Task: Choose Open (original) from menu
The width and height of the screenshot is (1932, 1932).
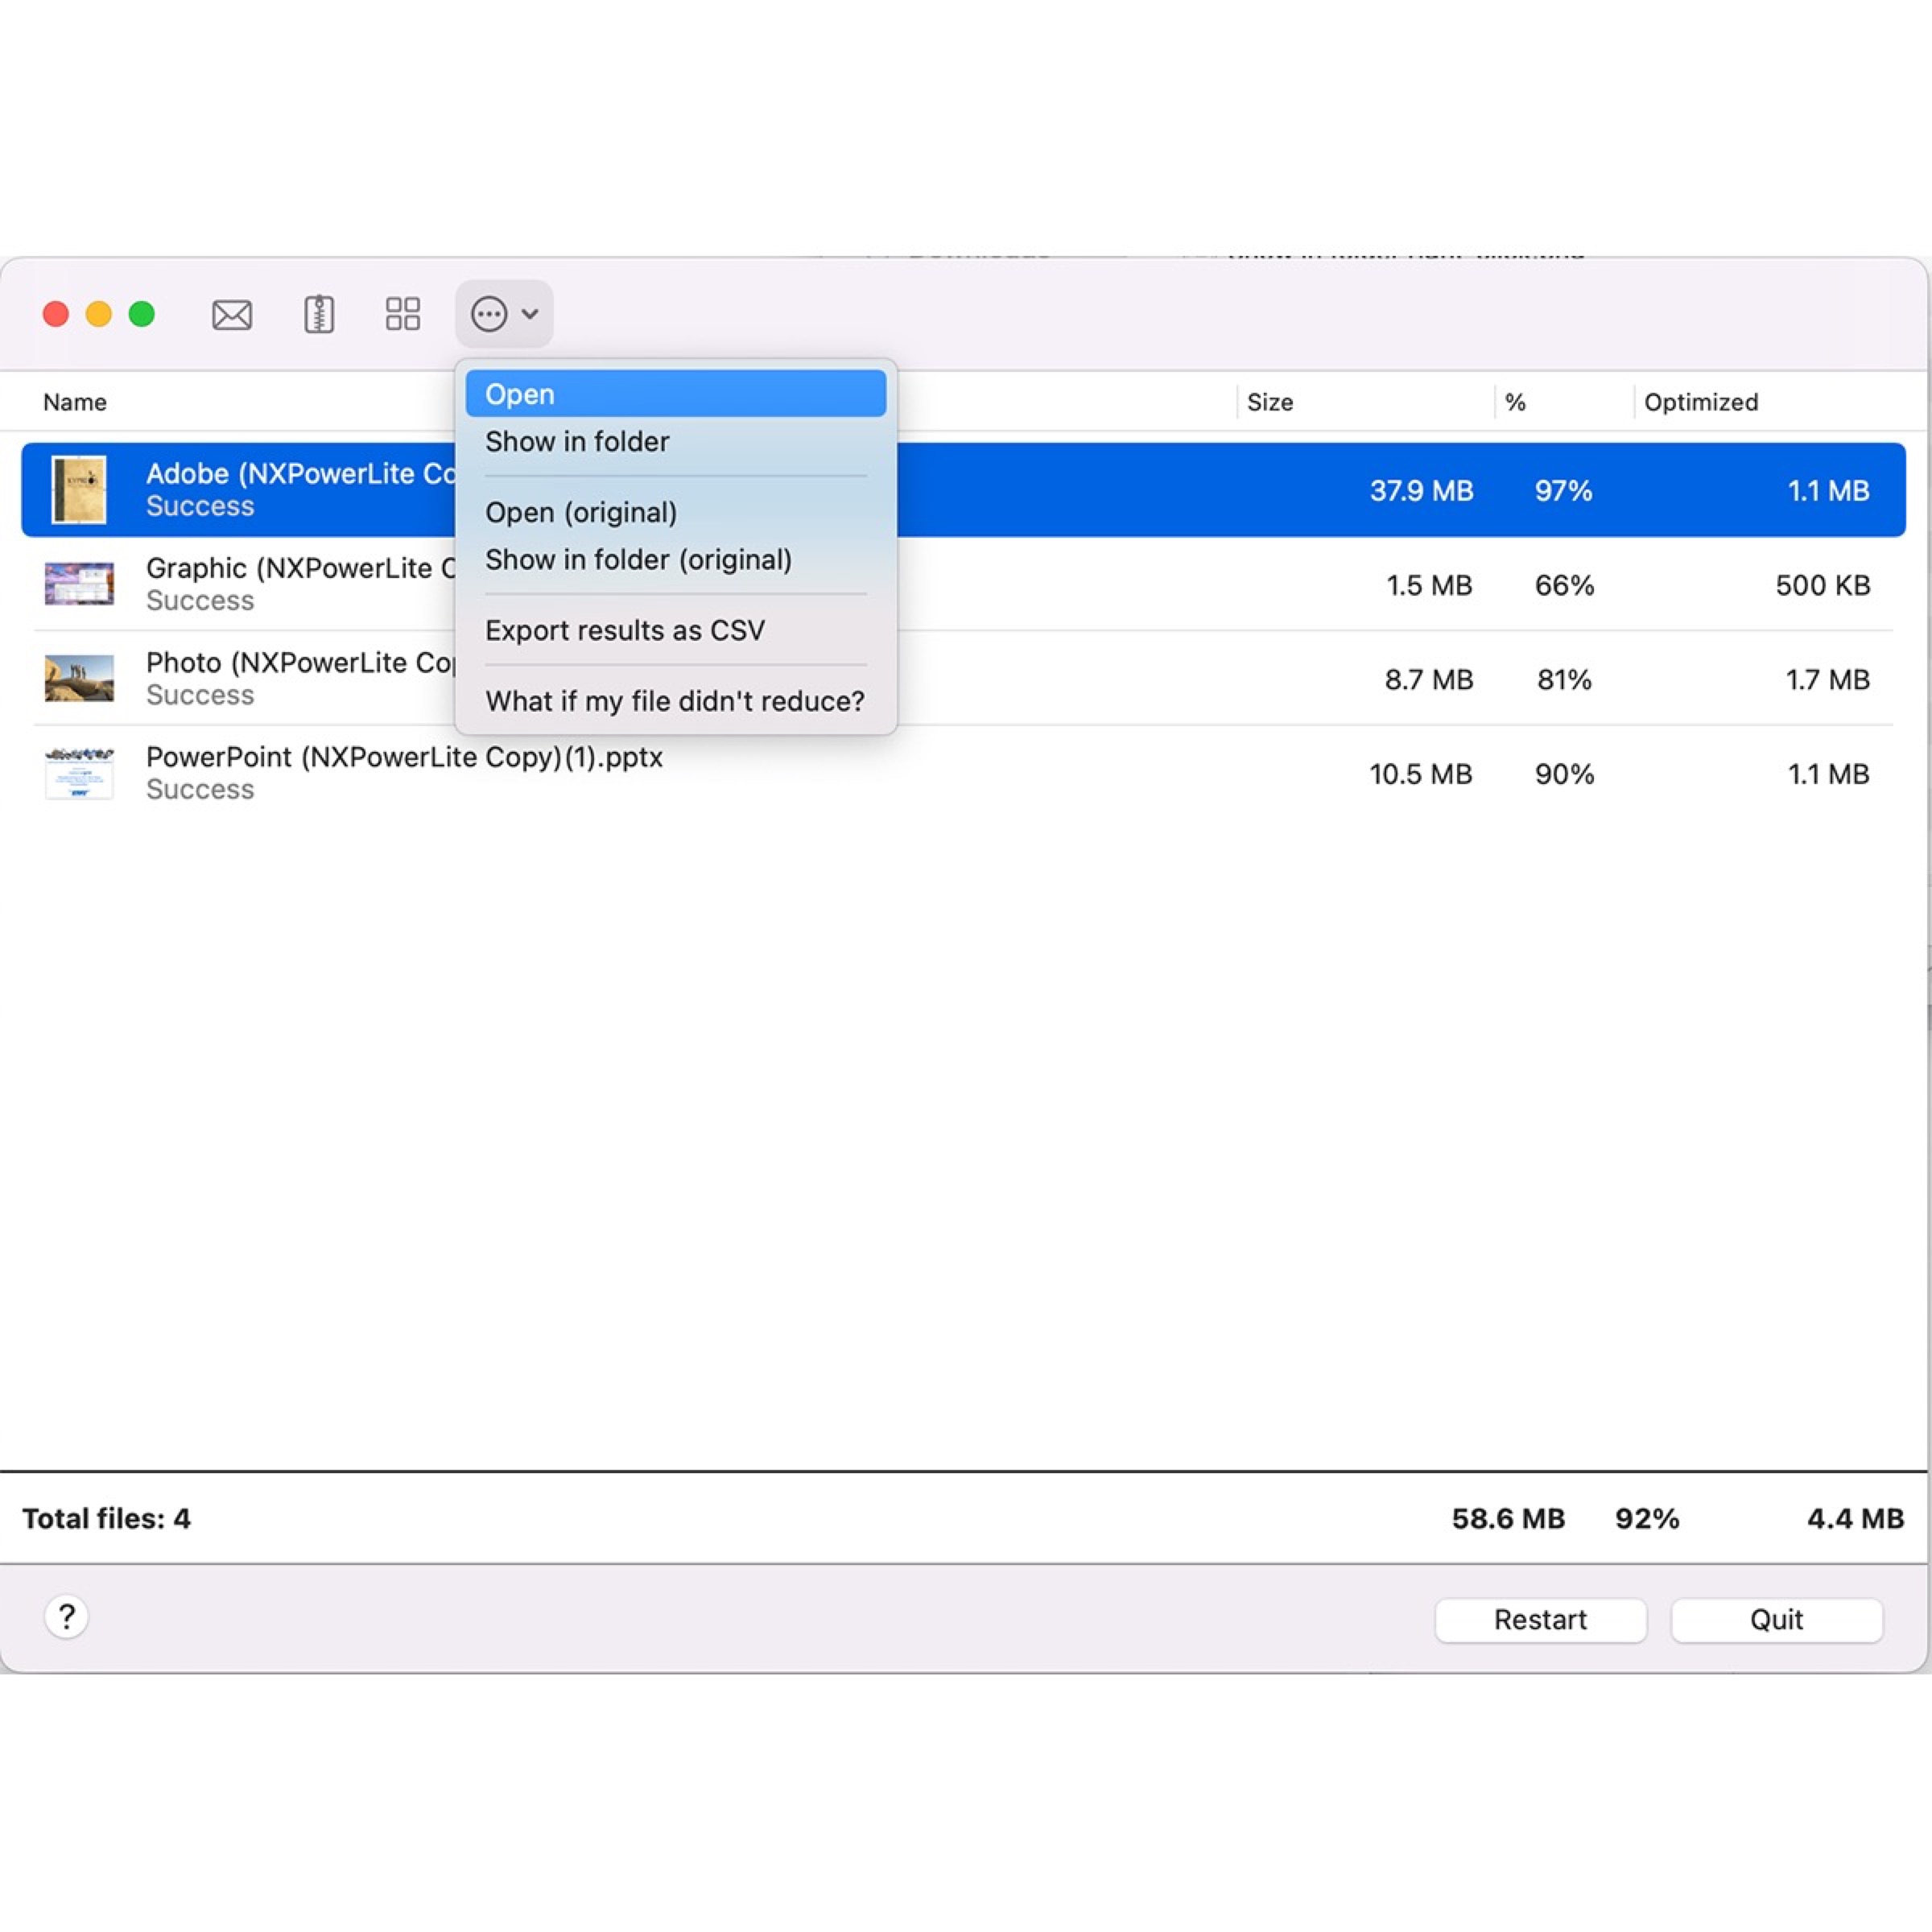Action: click(x=581, y=513)
